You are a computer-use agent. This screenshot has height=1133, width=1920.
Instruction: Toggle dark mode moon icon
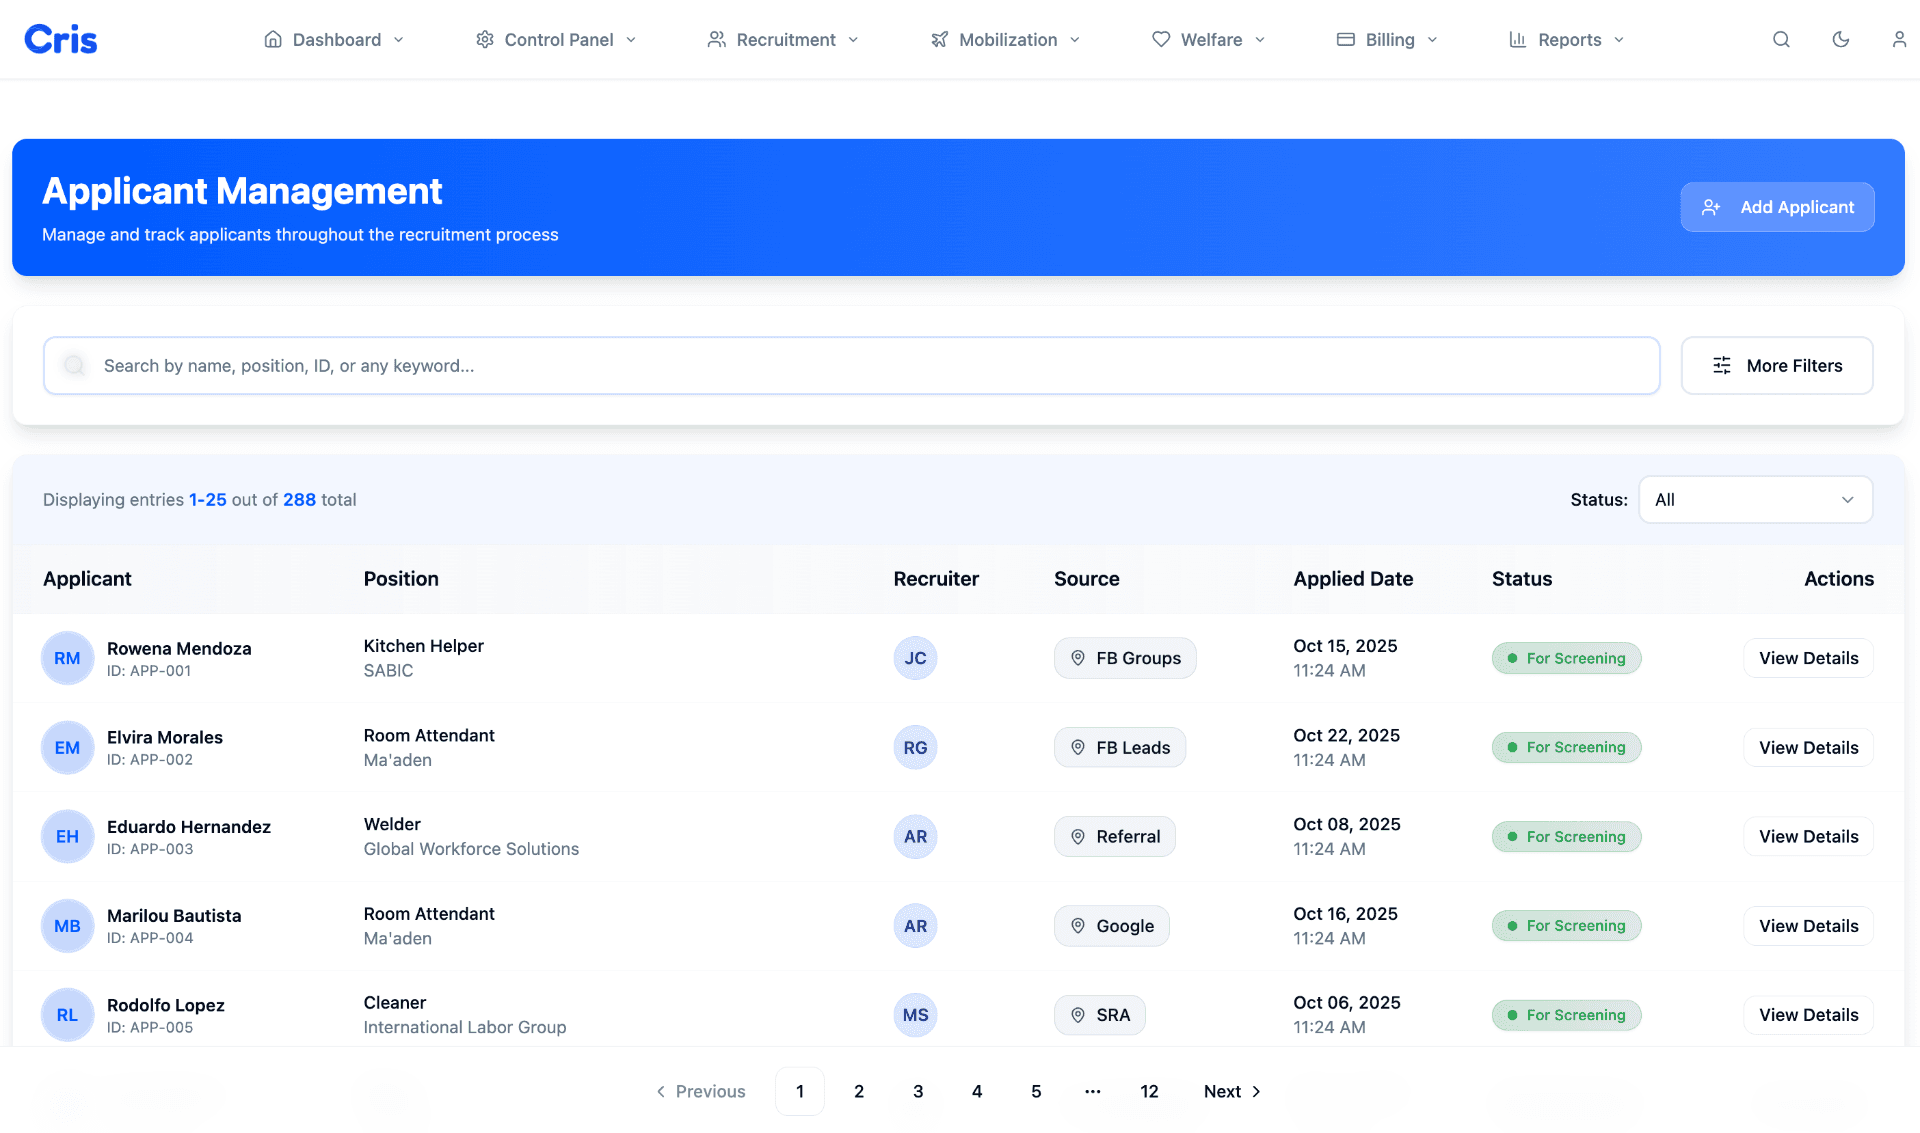tap(1840, 39)
